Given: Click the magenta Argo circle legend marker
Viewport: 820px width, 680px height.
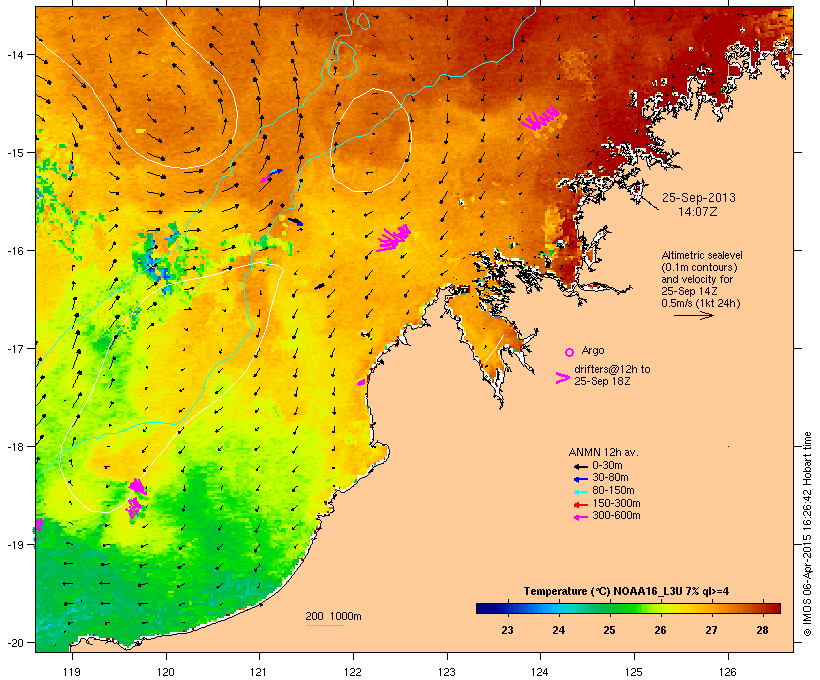Looking at the screenshot, I should [x=570, y=352].
